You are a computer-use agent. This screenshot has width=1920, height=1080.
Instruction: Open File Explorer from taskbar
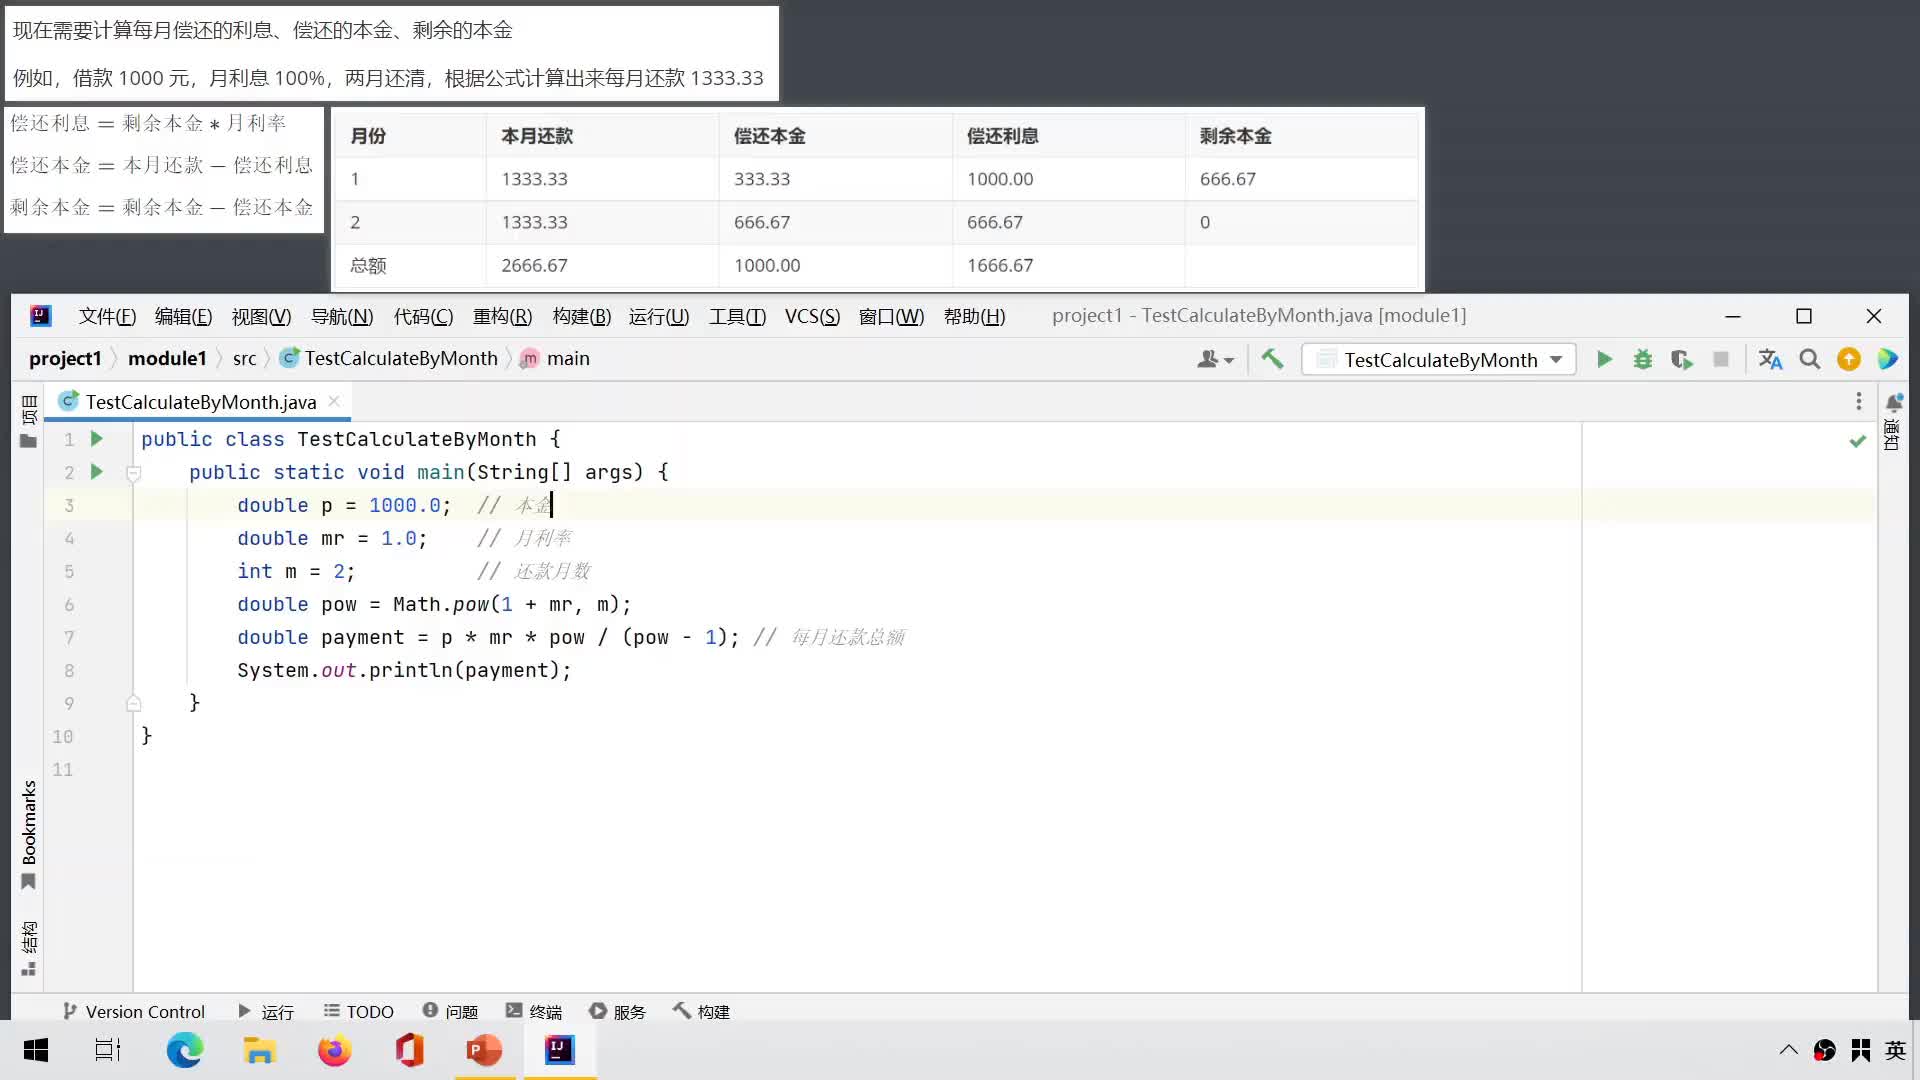259,1050
